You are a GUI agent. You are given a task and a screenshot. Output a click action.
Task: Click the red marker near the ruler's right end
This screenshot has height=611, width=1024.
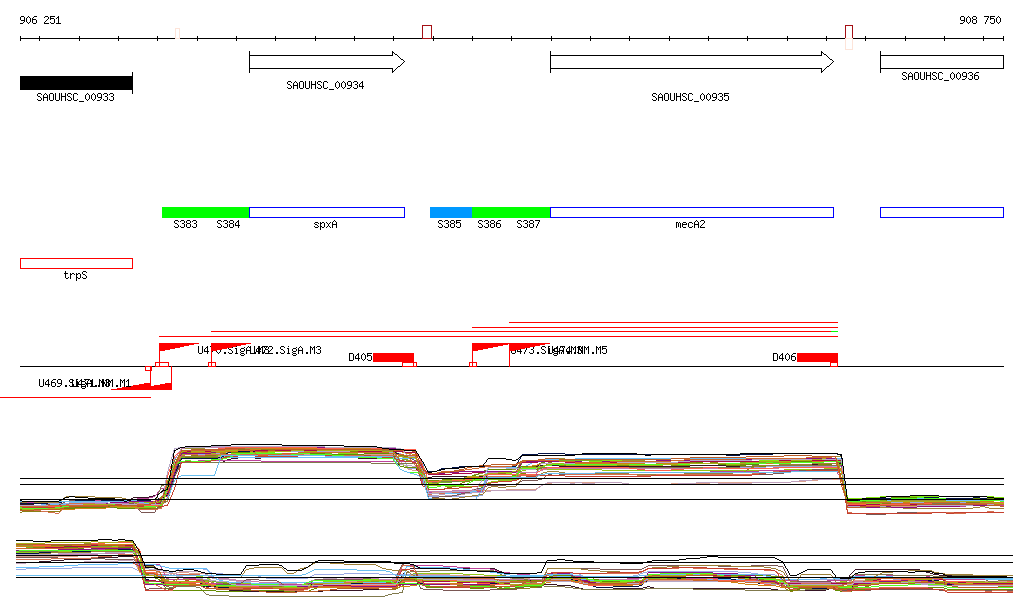click(849, 31)
